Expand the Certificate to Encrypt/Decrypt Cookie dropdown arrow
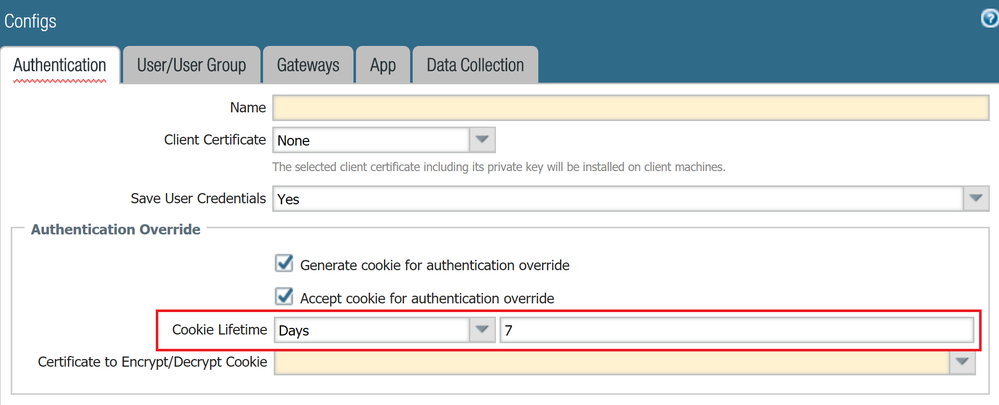The width and height of the screenshot is (999, 405). [x=962, y=362]
